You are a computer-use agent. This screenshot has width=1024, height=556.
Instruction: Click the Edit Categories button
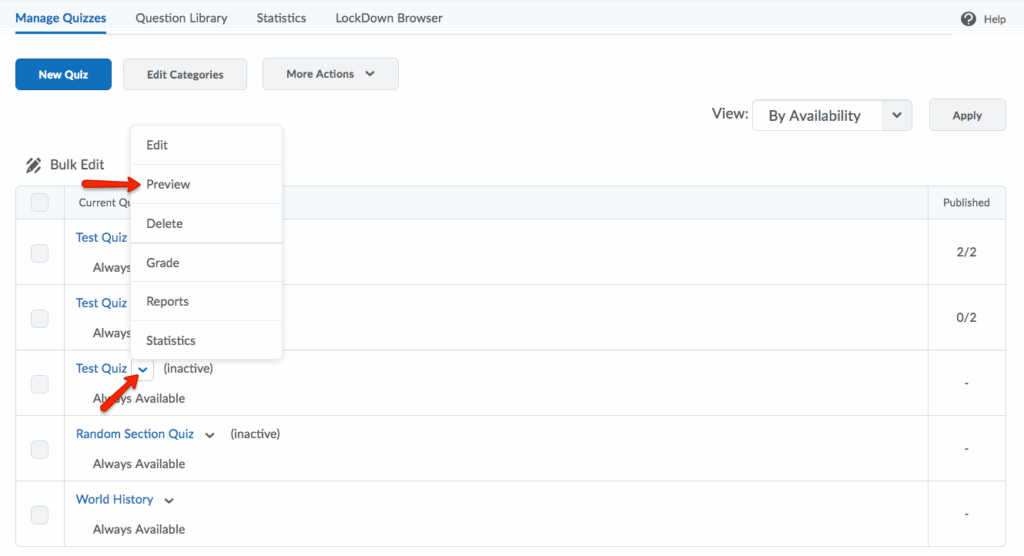click(185, 75)
